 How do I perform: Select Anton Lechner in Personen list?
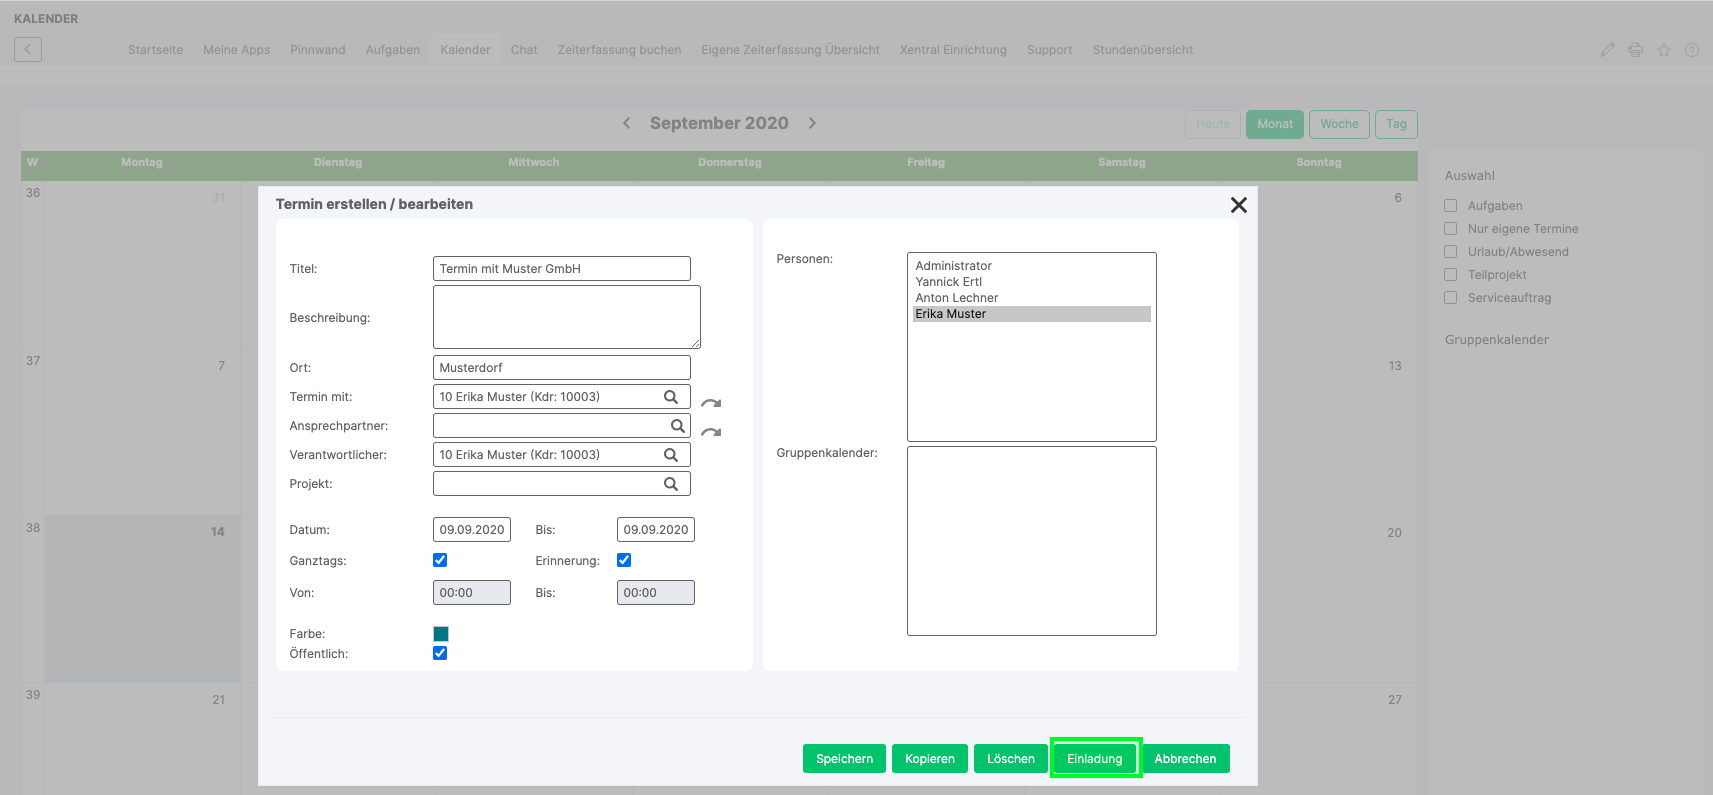pos(957,298)
